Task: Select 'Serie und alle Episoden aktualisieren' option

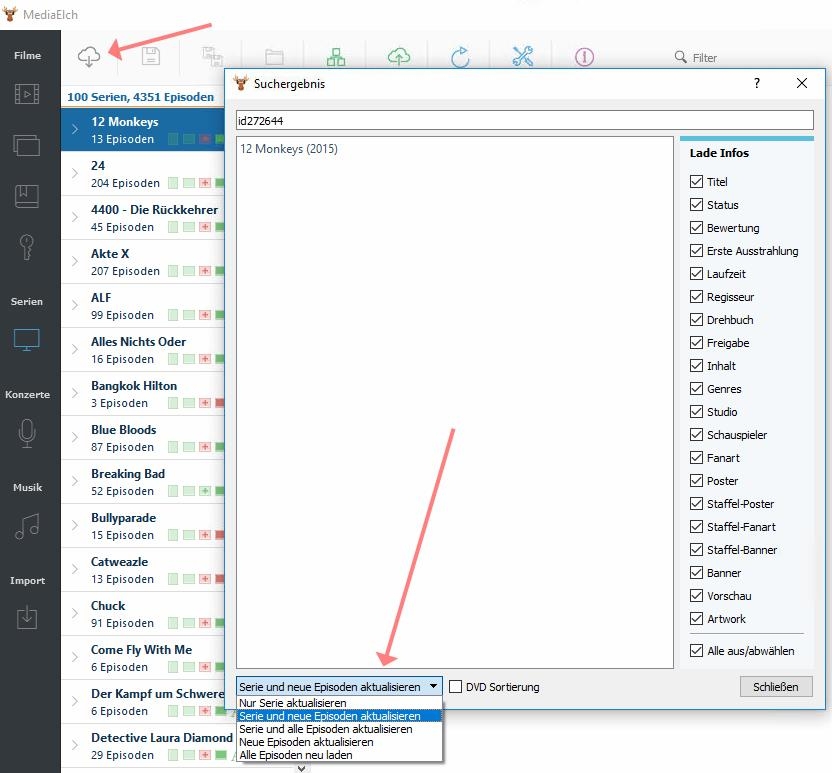Action: pyautogui.click(x=339, y=729)
